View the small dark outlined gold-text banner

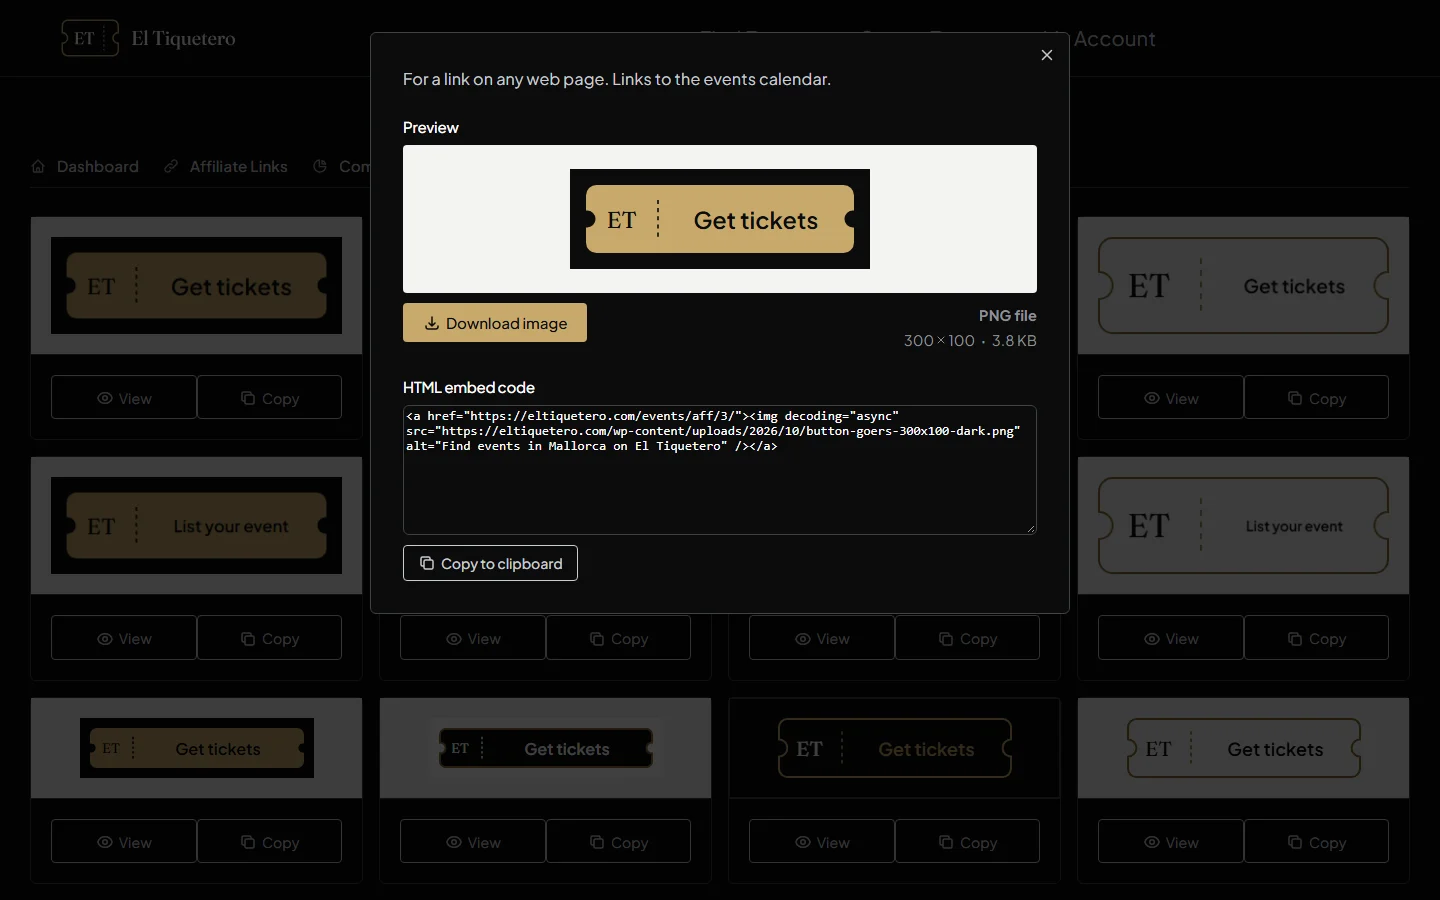822,842
